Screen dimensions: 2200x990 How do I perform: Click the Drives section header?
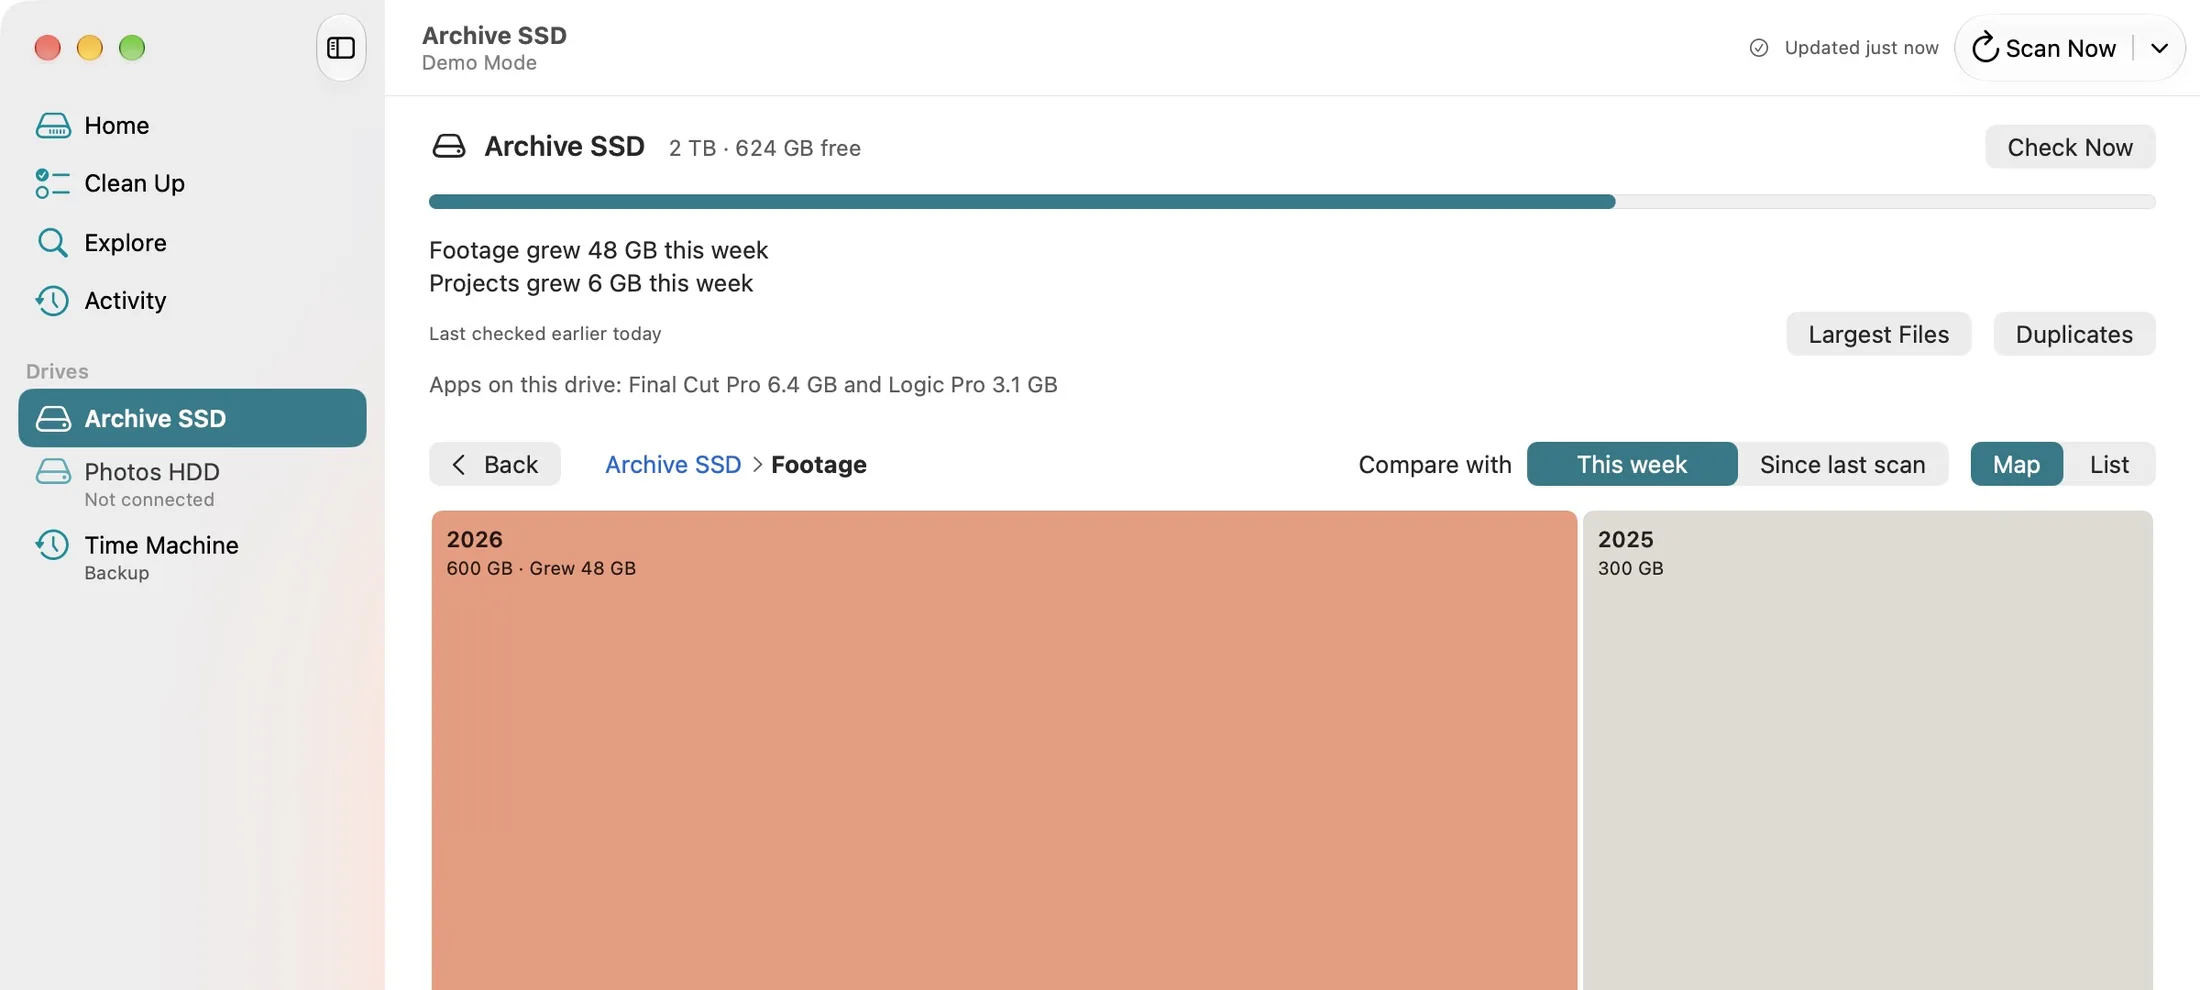click(57, 371)
